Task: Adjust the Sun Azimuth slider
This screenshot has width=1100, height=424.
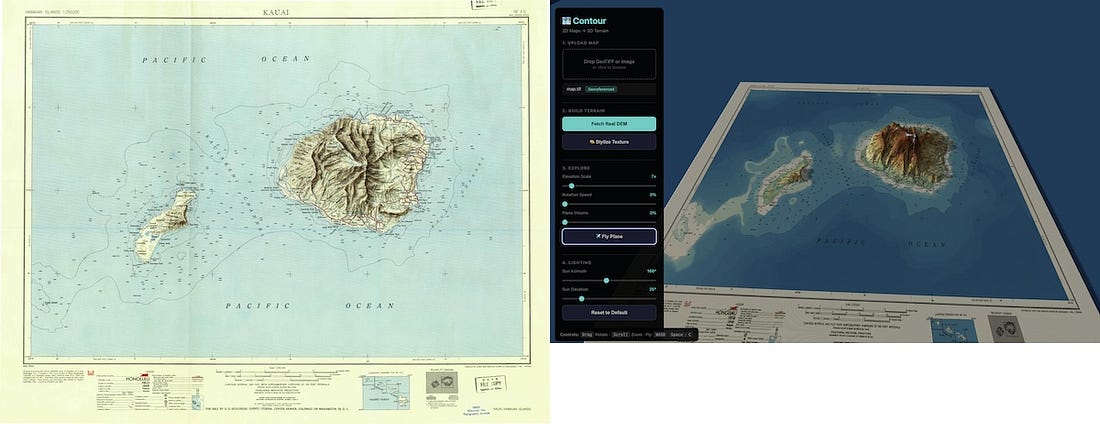Action: point(609,281)
